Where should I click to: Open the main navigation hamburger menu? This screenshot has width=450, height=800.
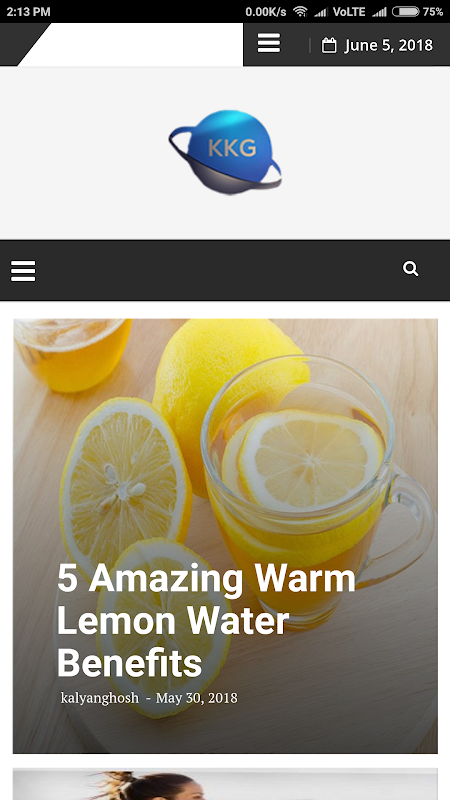point(23,271)
